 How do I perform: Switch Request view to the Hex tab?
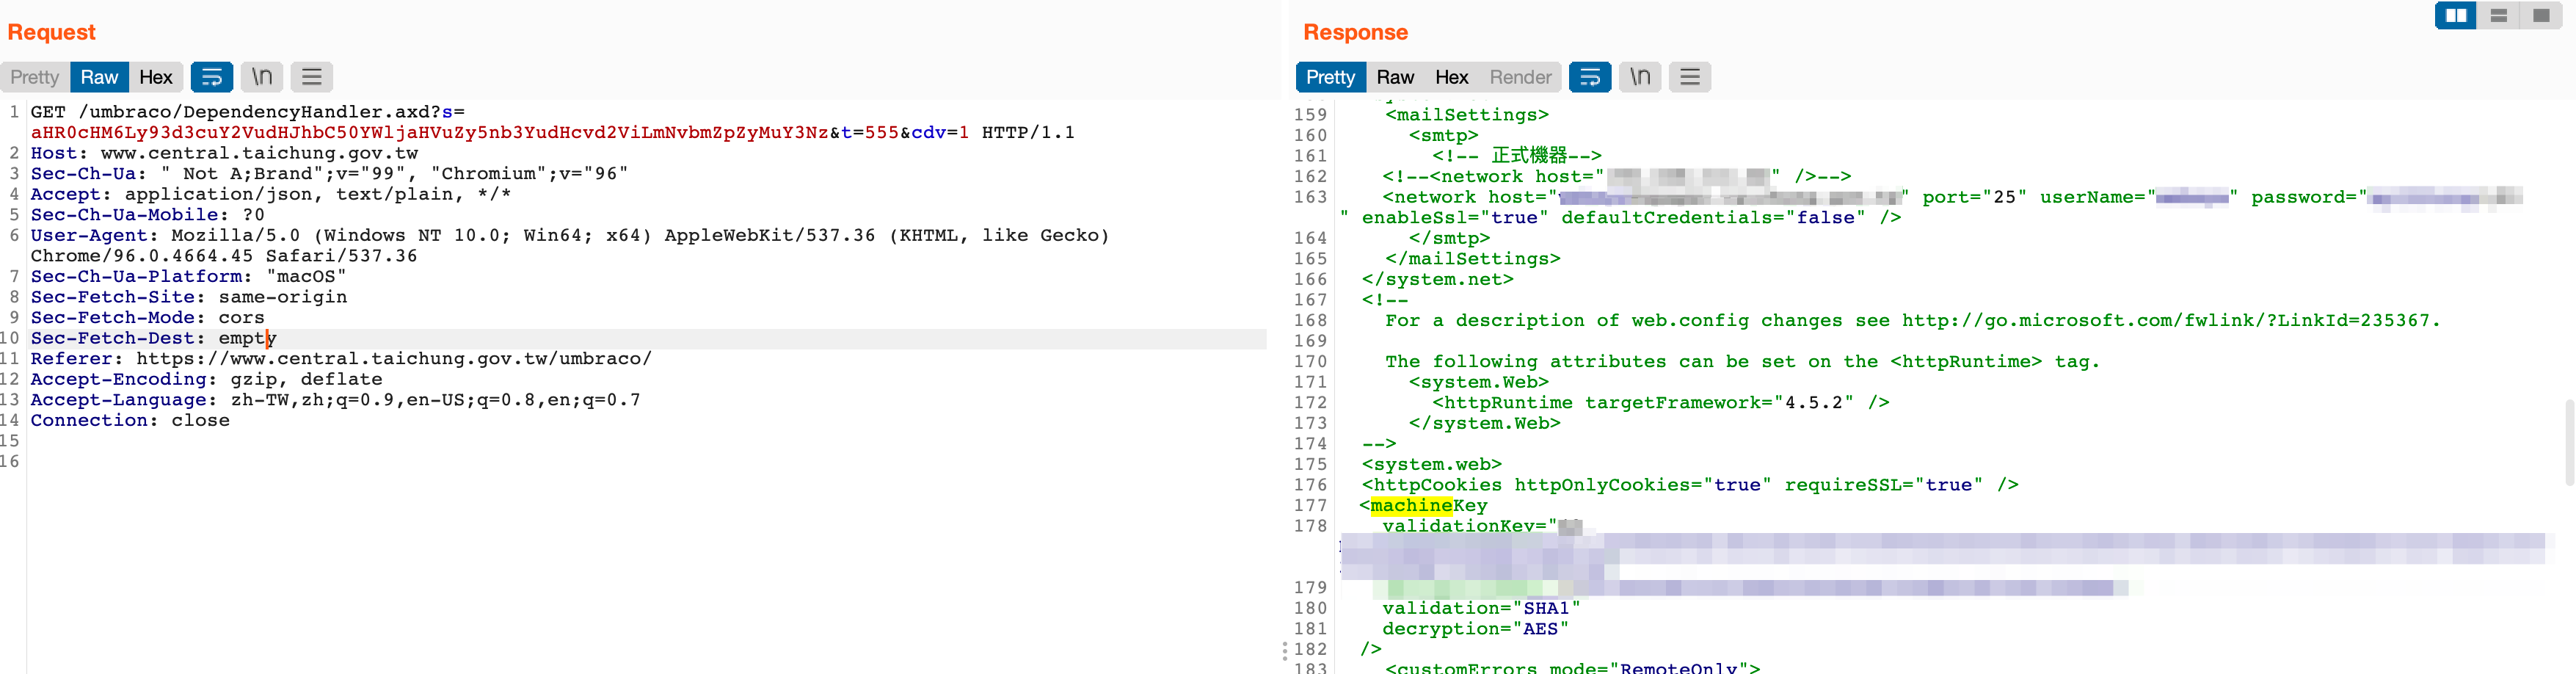[x=156, y=77]
